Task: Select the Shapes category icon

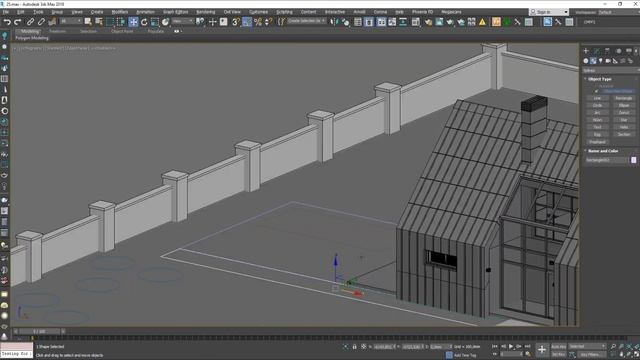Action: (593, 61)
